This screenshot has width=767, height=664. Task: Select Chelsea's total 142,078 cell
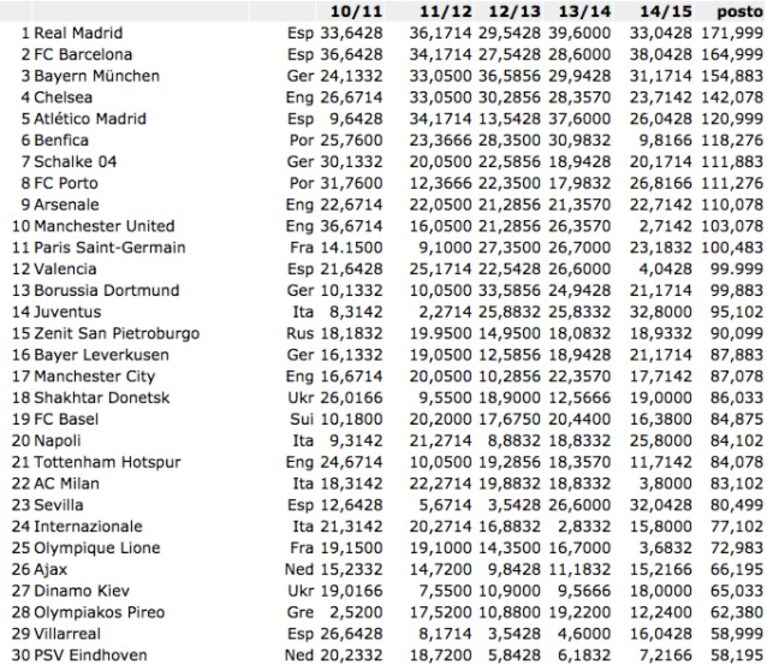[732, 97]
